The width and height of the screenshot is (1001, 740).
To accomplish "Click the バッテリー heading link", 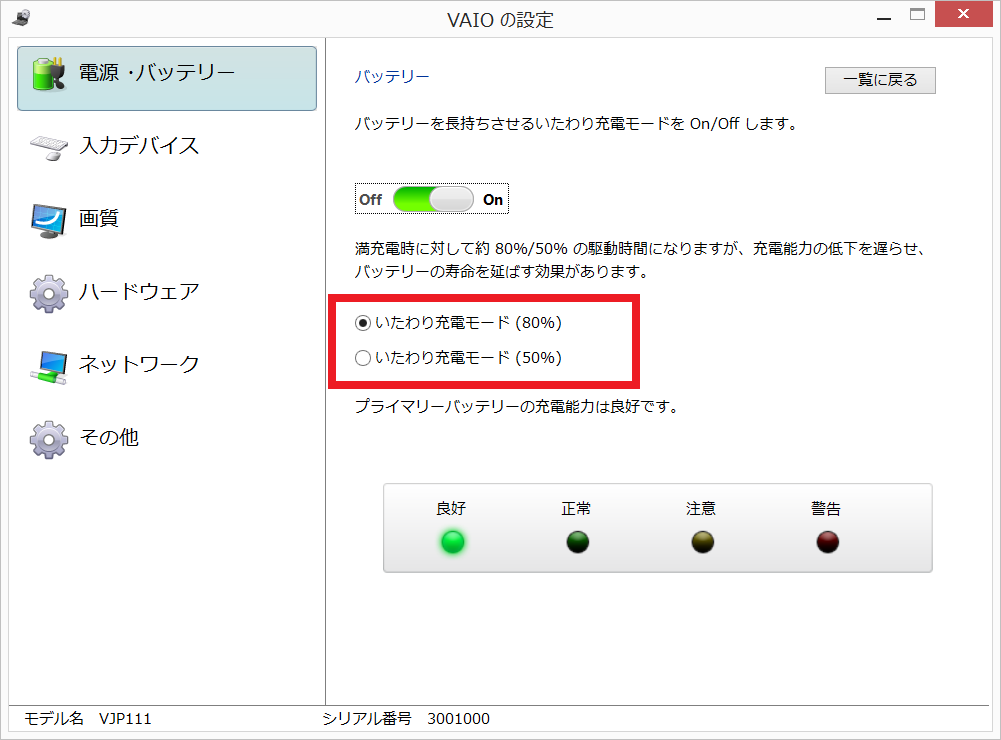I will 392,77.
